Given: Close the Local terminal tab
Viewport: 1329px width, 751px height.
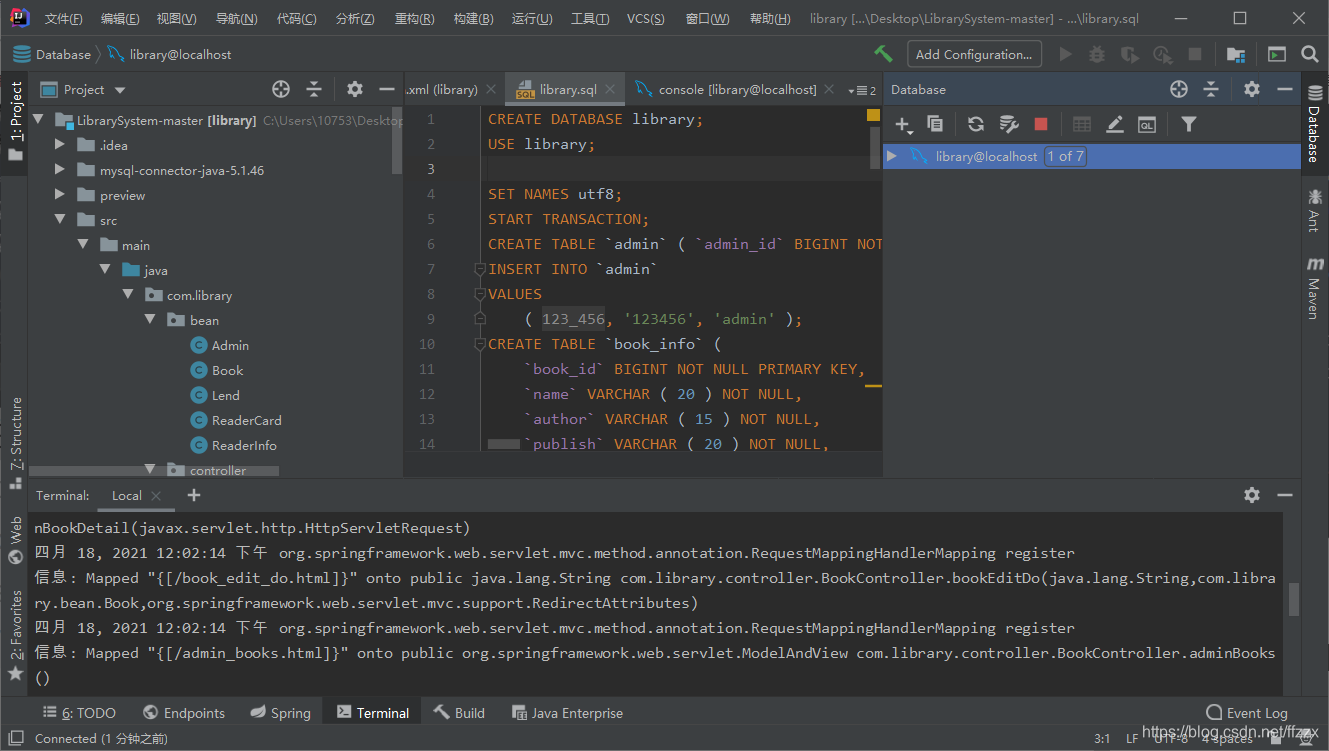Looking at the screenshot, I should (157, 495).
